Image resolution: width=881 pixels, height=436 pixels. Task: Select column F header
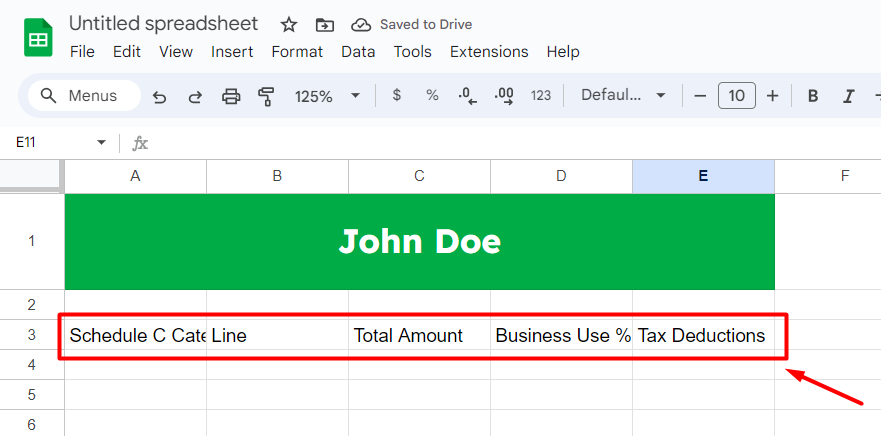[x=828, y=176]
